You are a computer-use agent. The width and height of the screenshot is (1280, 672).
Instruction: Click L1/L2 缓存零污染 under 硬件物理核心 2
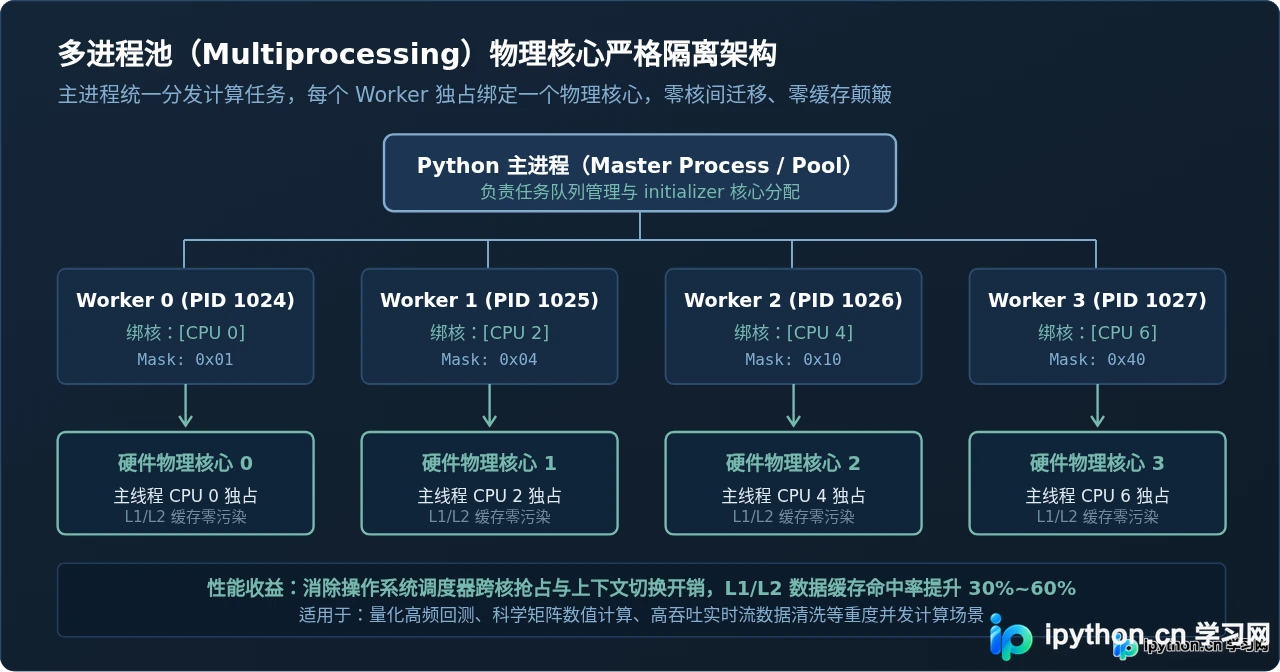coord(793,517)
